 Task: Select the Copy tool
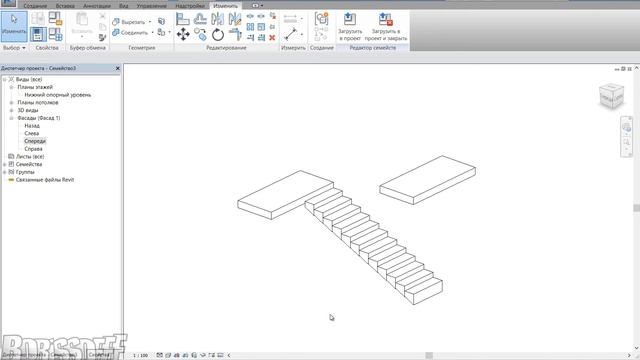coord(200,35)
